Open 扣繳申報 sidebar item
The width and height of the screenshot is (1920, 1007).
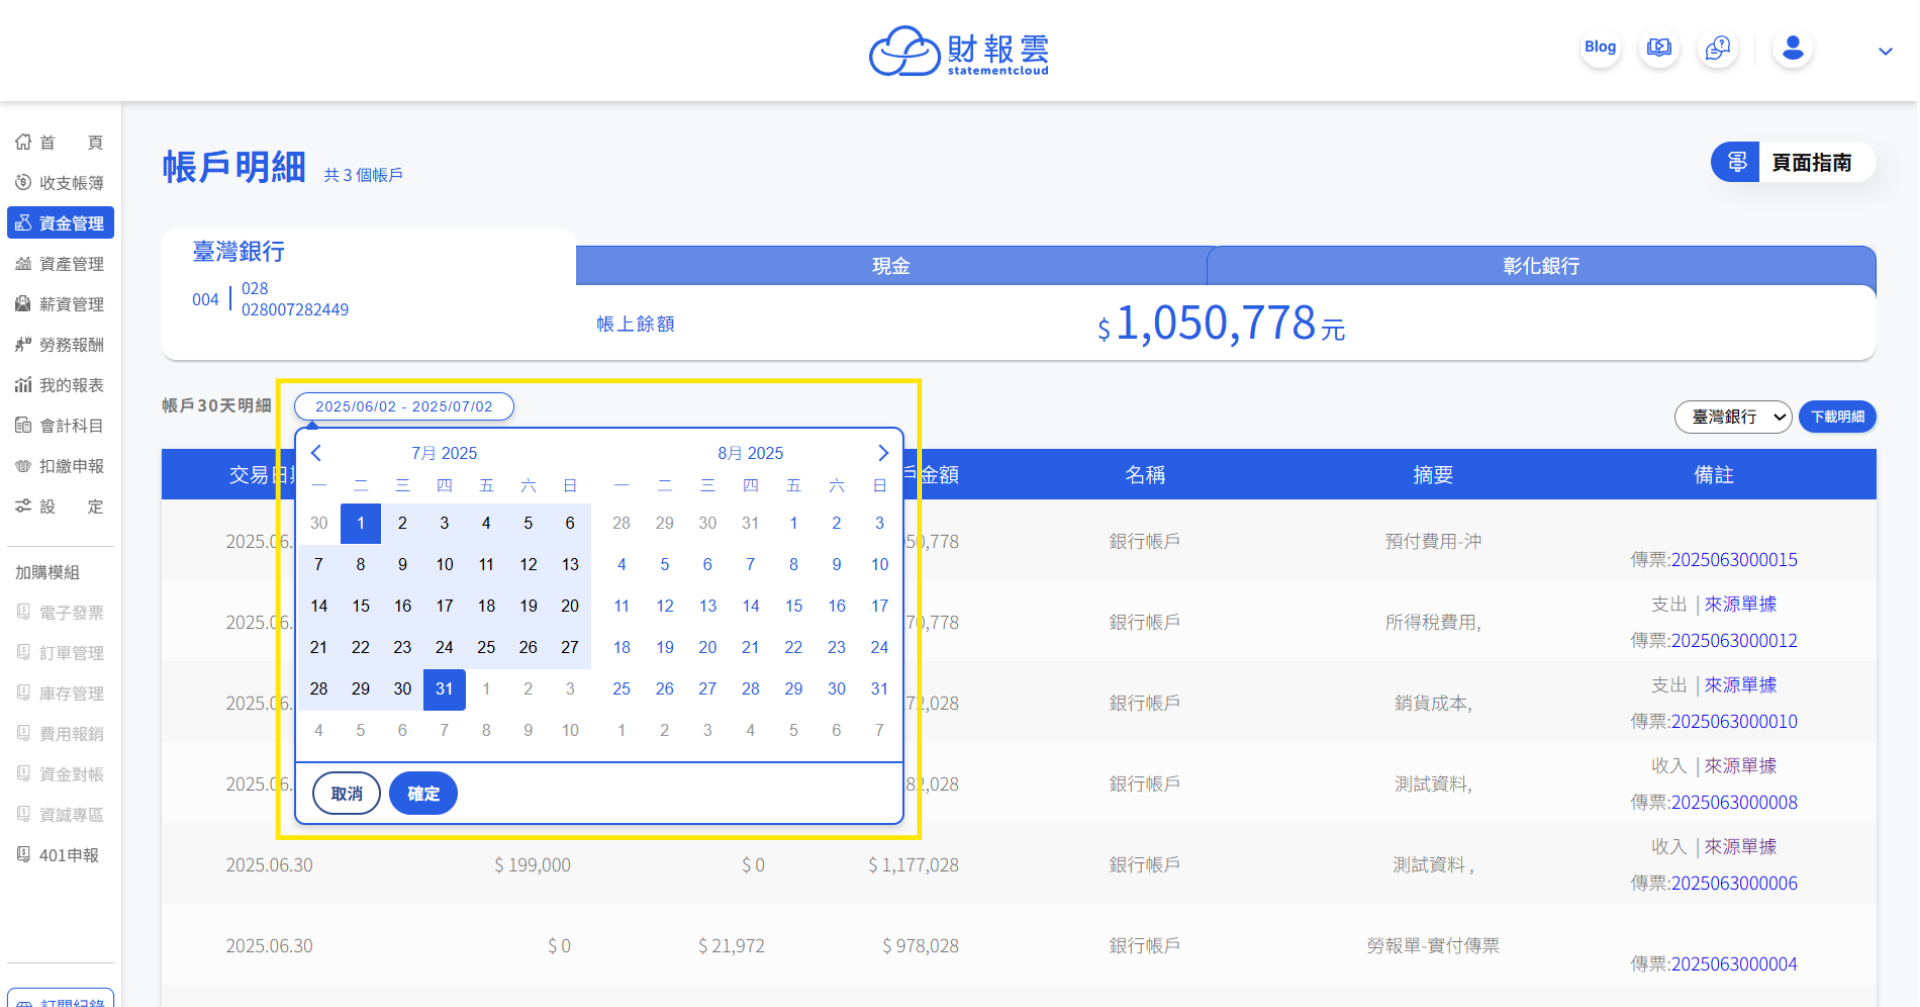tap(60, 466)
